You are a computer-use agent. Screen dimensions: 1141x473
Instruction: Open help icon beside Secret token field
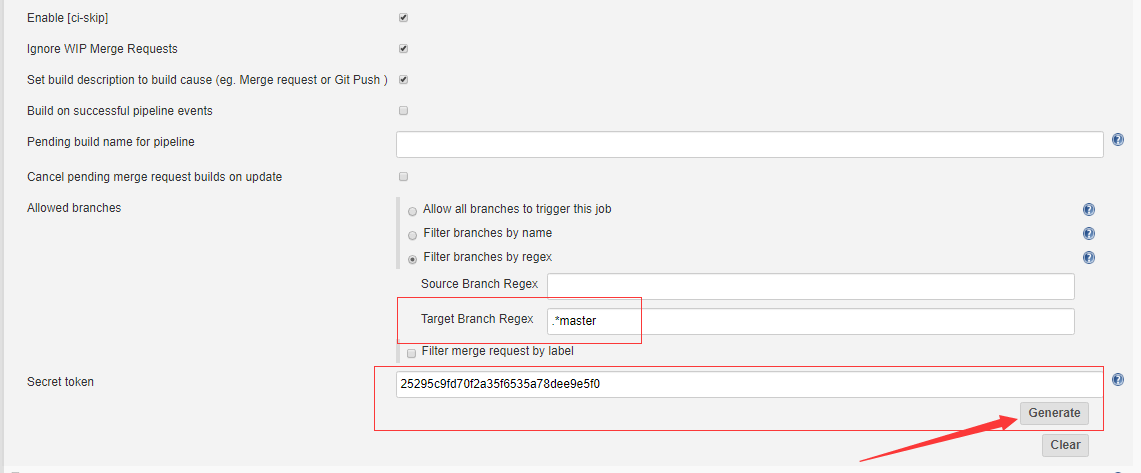tap(1117, 380)
